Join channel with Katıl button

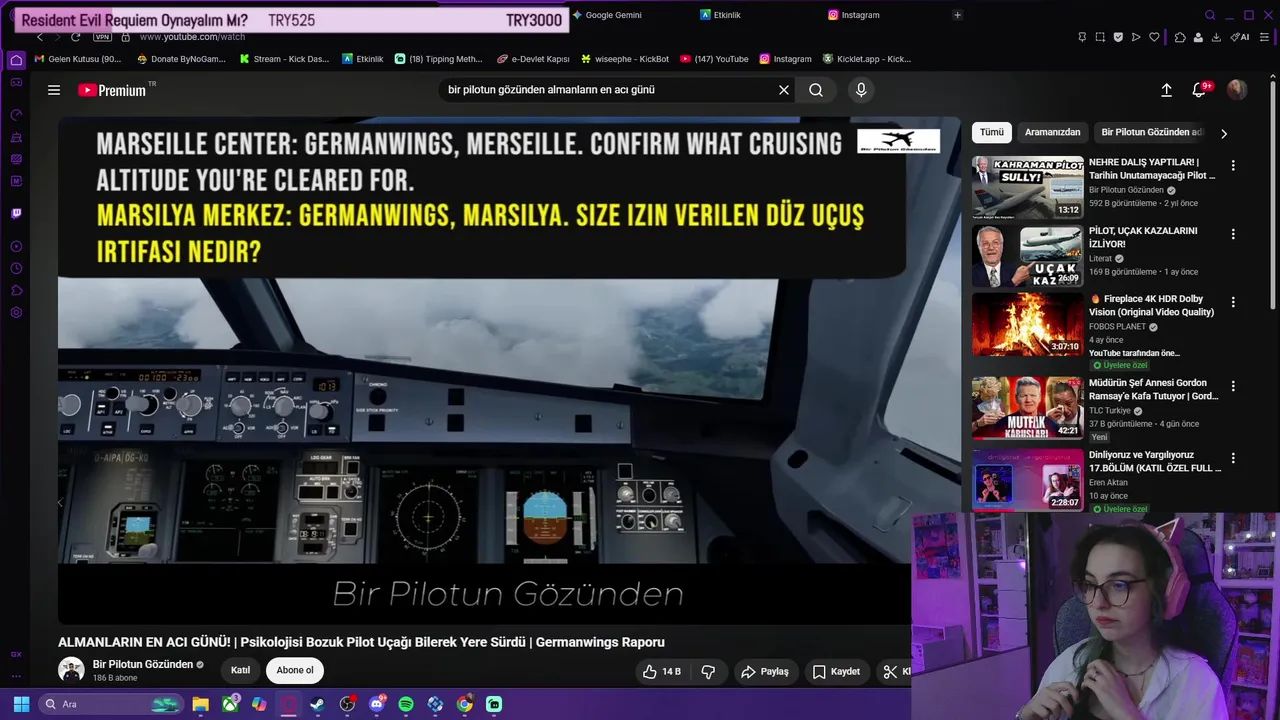coord(240,671)
